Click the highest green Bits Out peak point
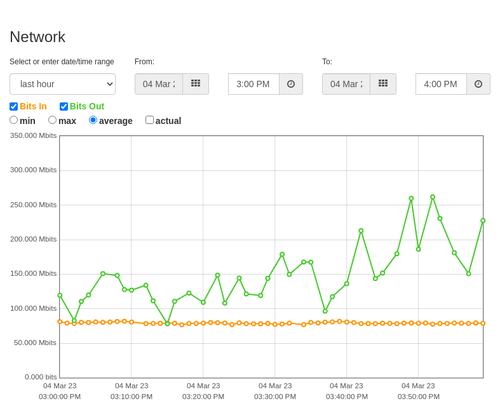Viewport: 500px width, 403px height. pyautogui.click(x=433, y=197)
